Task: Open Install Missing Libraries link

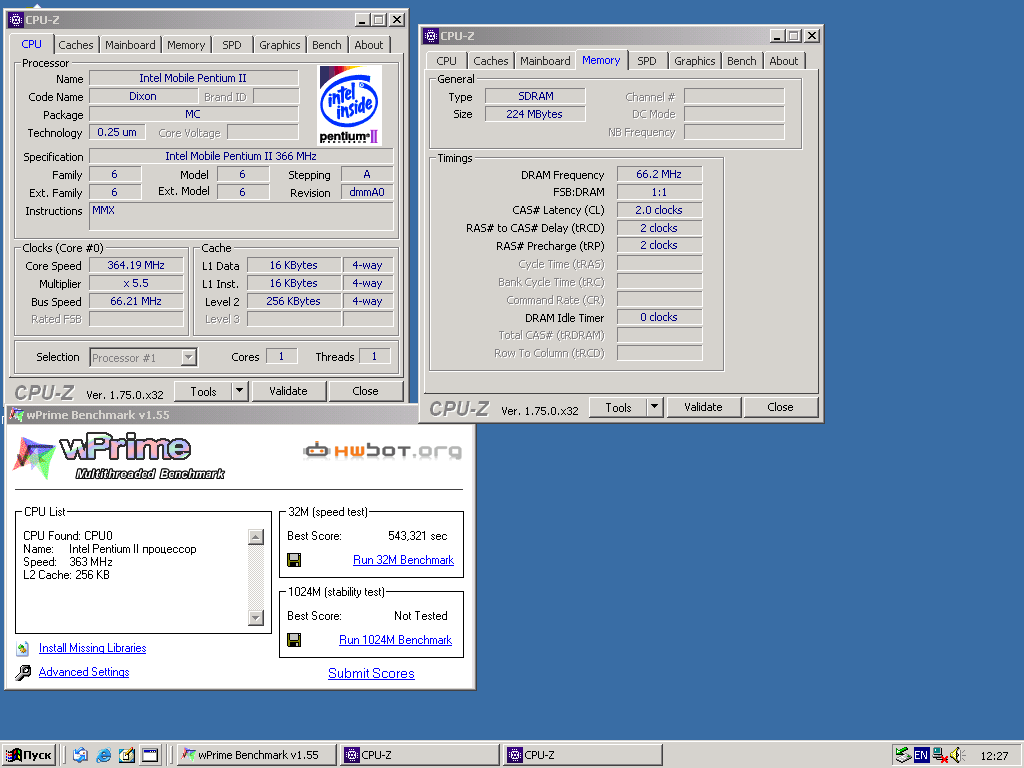Action: tap(92, 648)
